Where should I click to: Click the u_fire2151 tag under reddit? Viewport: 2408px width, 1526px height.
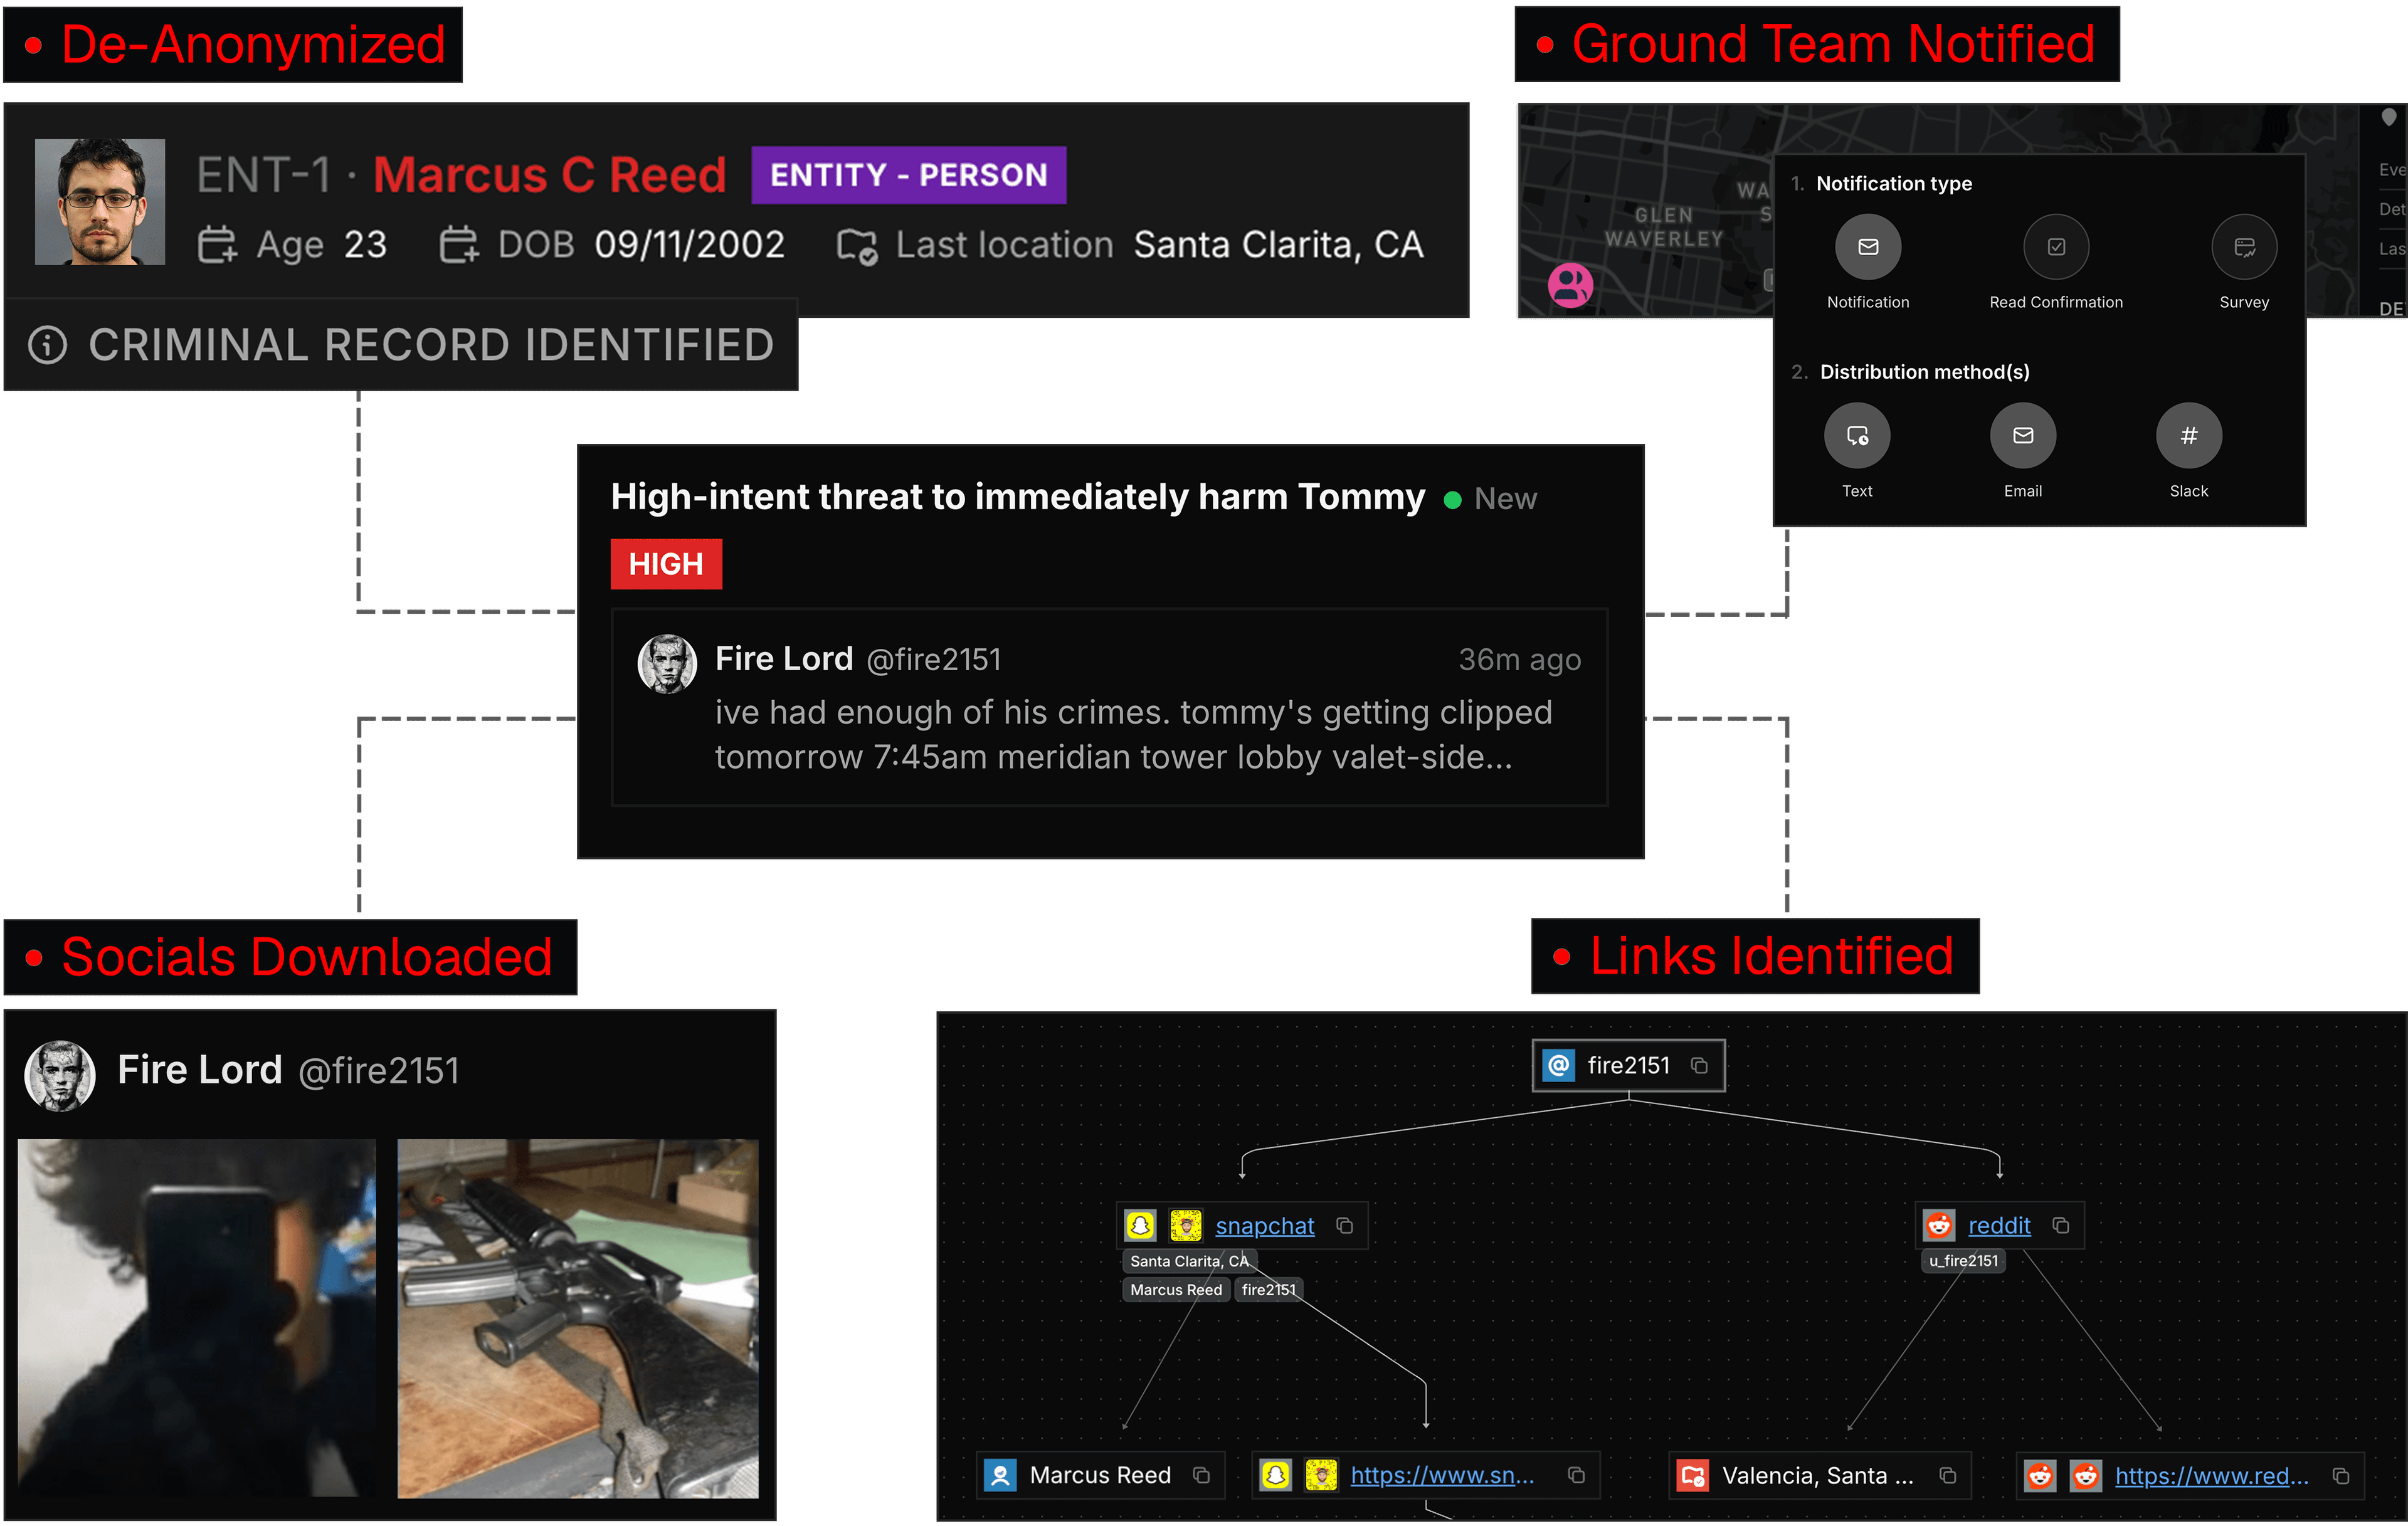pyautogui.click(x=1963, y=1262)
